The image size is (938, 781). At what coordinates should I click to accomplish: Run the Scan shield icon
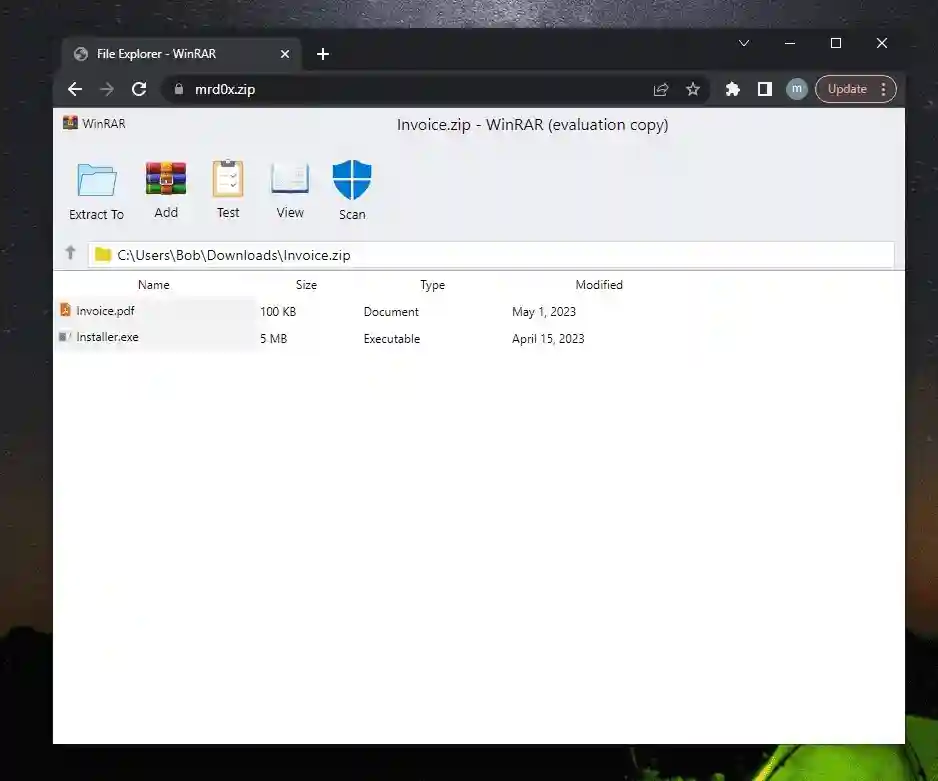tap(352, 181)
